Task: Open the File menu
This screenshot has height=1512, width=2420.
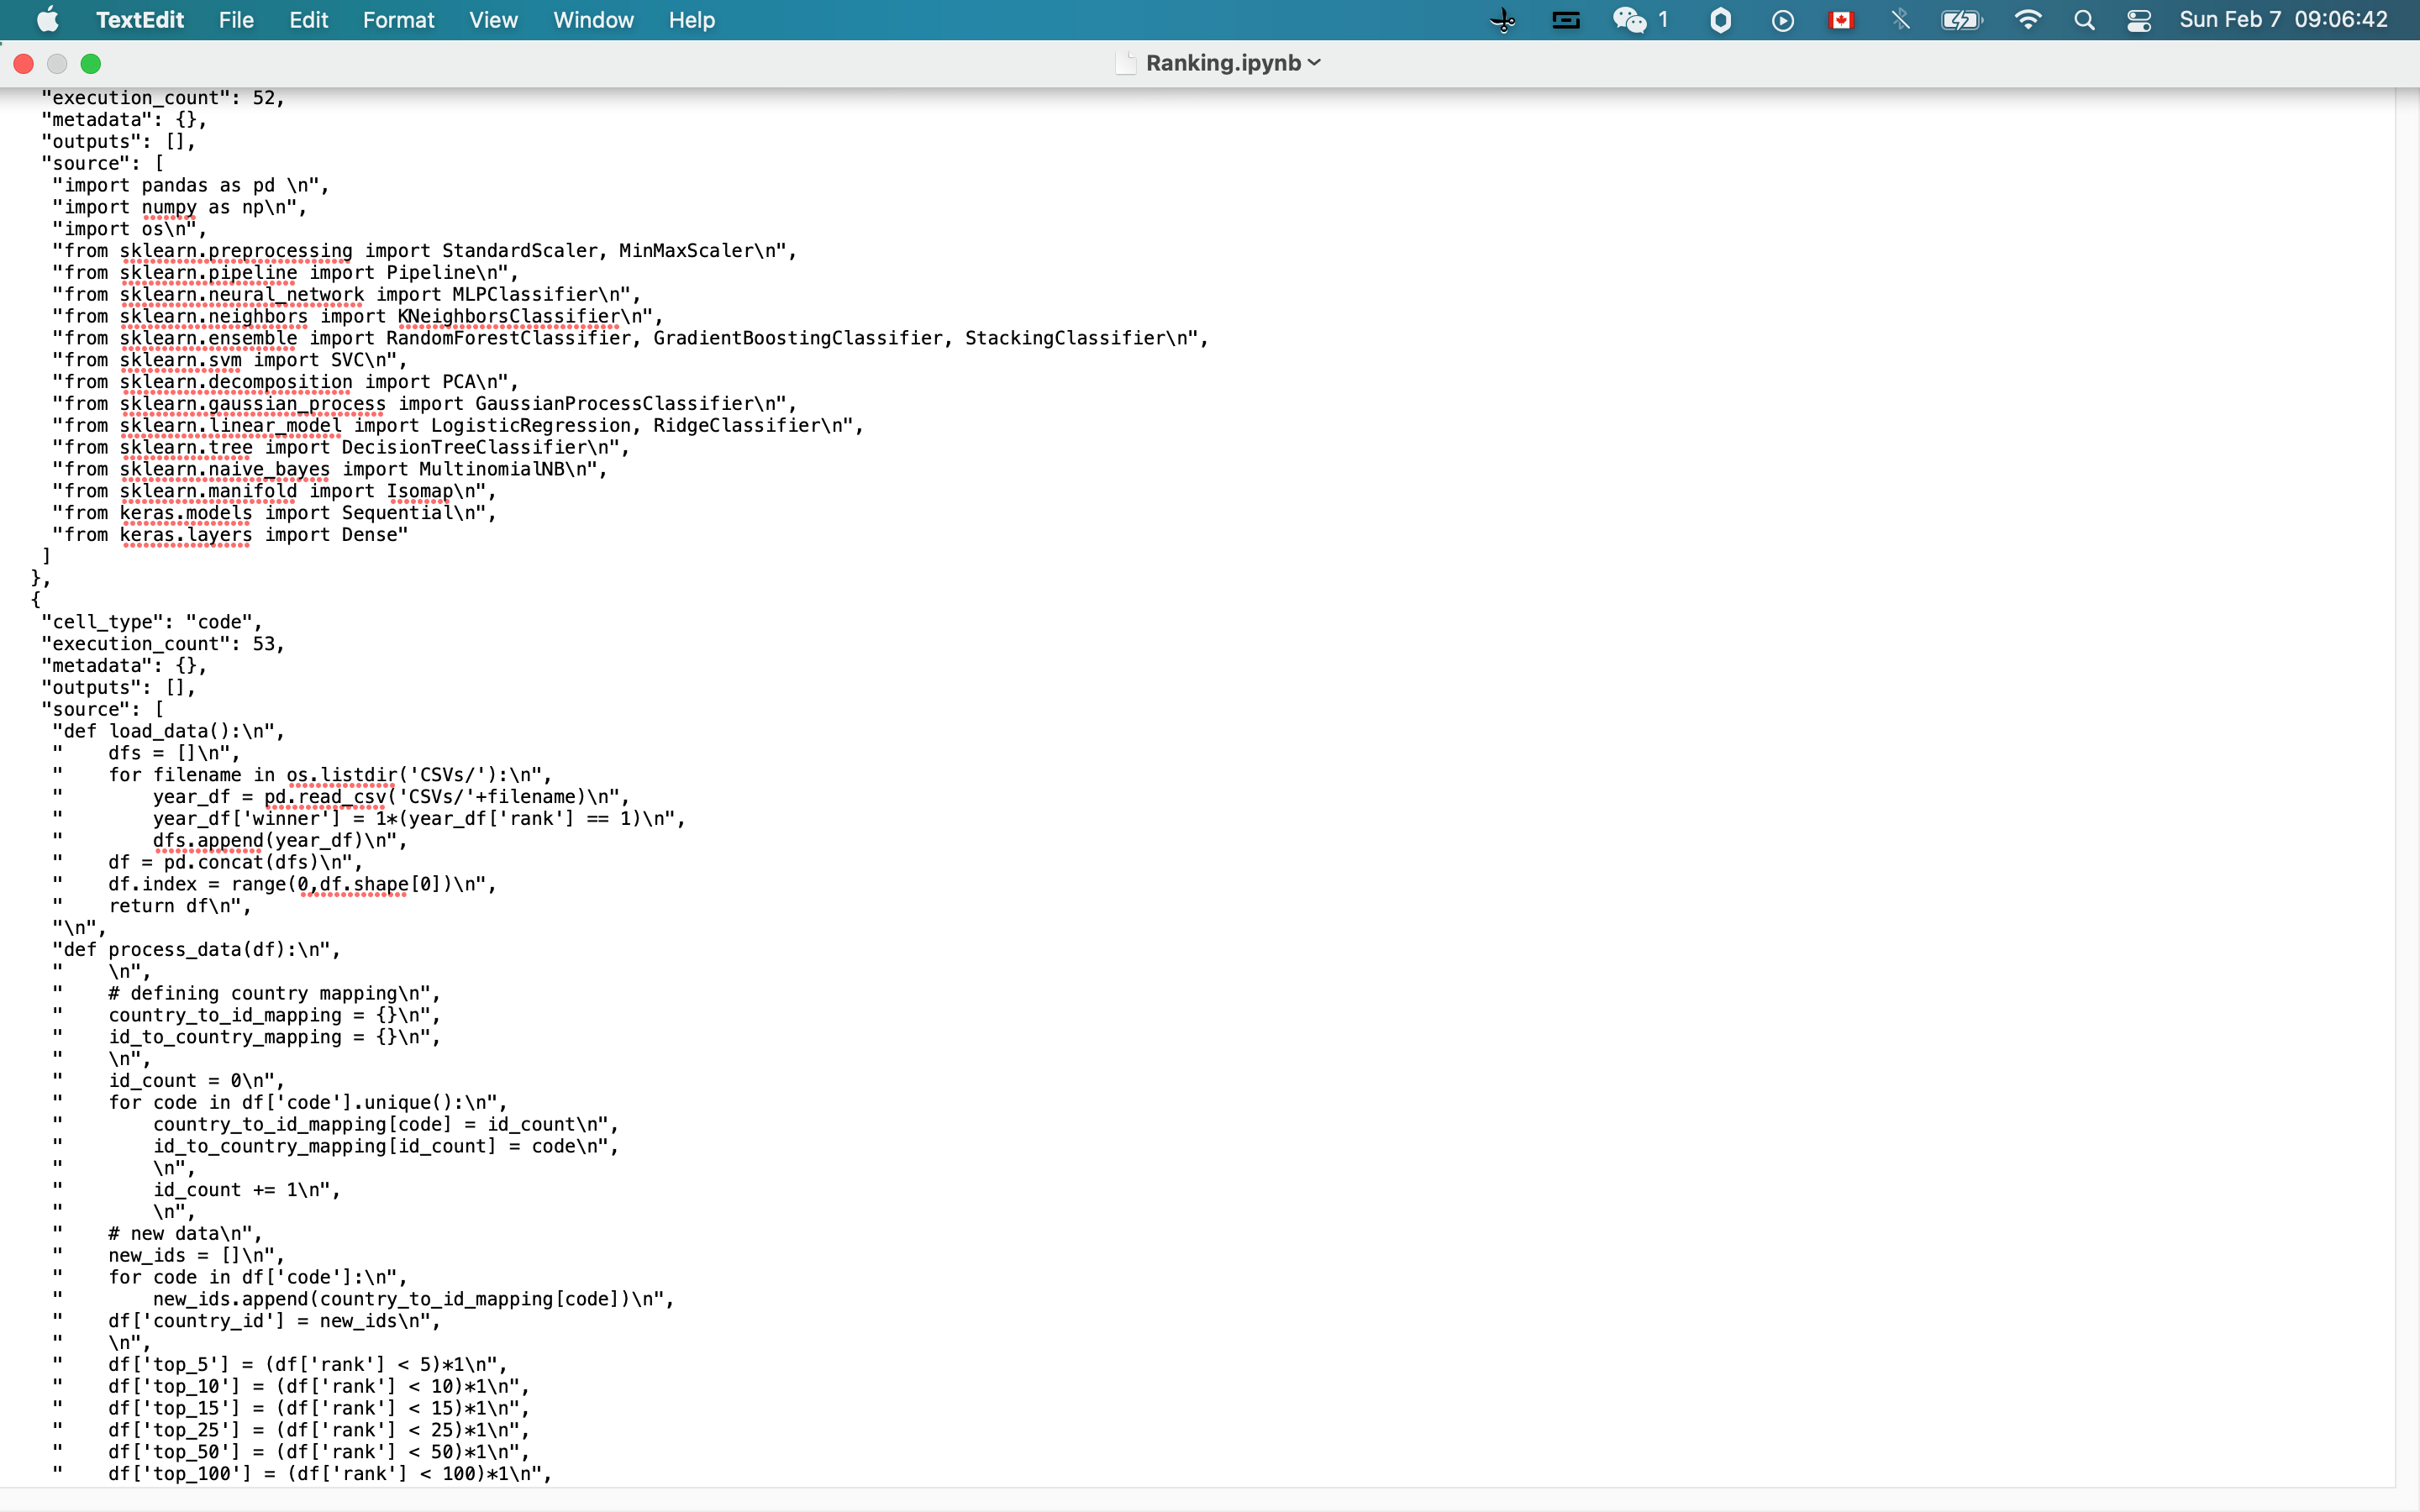Action: (236, 20)
